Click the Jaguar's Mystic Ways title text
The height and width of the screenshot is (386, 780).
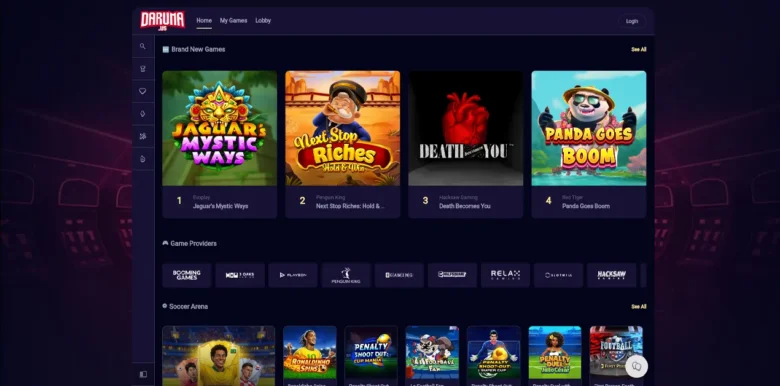pyautogui.click(x=220, y=206)
